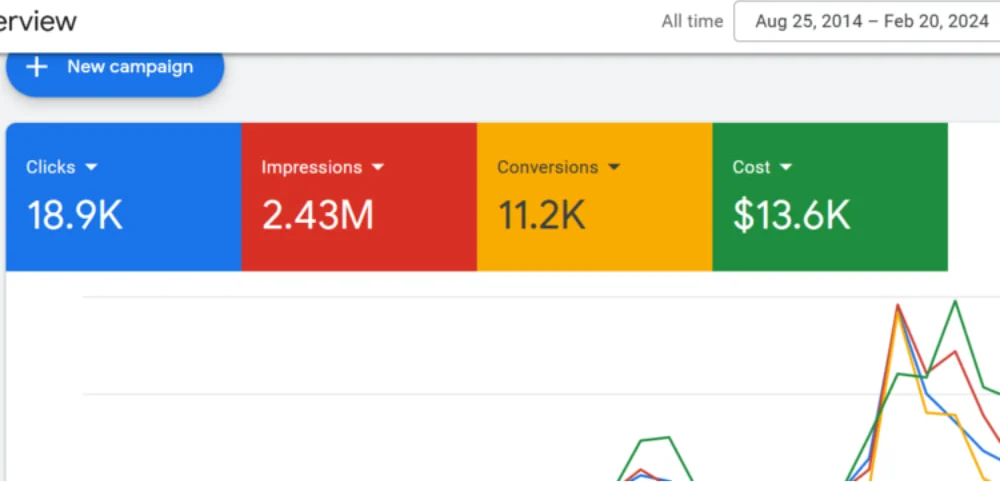Open the Impressions metric dropdown arrow
1000x482 pixels.
pyautogui.click(x=378, y=167)
